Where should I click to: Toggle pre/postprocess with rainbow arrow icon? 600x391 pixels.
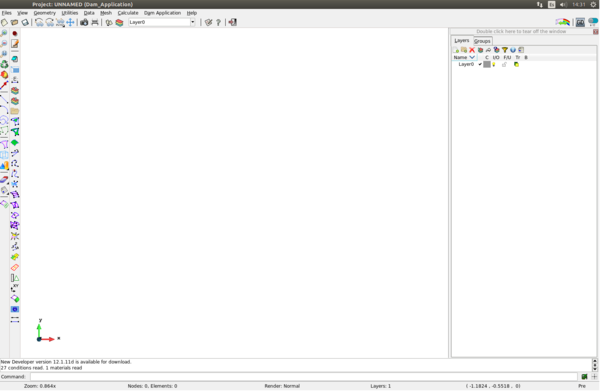coord(562,22)
